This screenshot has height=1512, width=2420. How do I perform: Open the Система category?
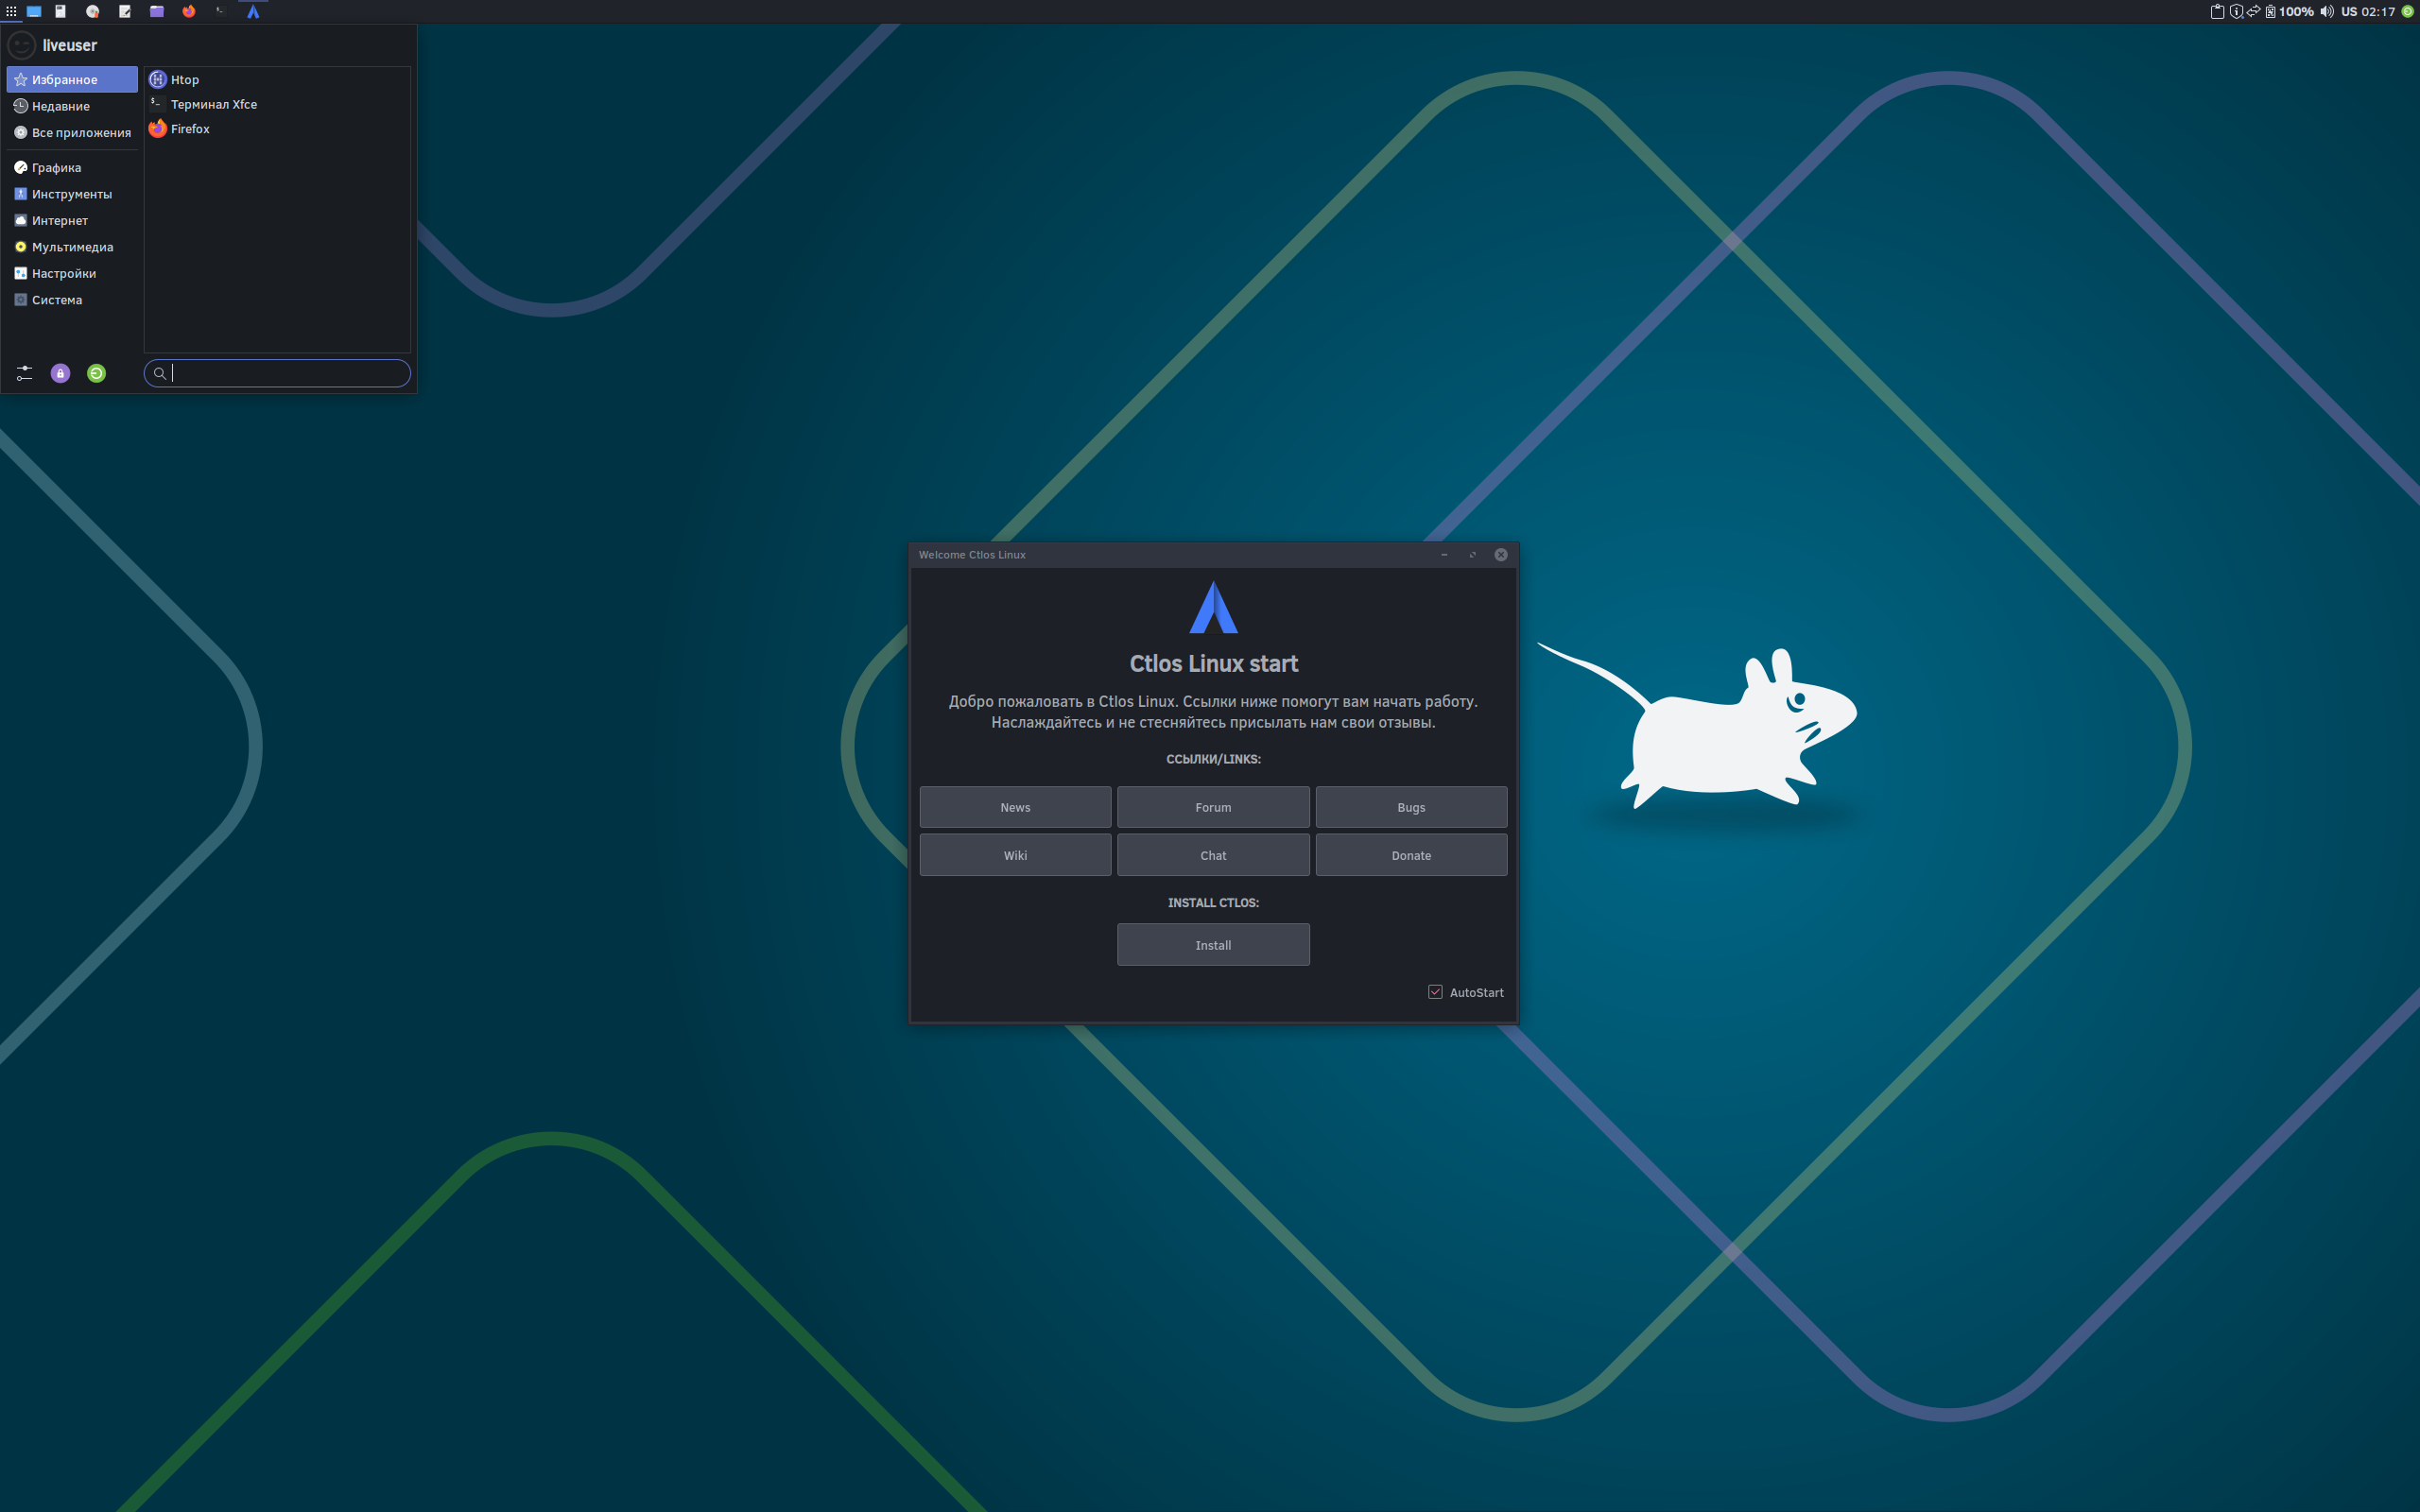(x=72, y=300)
